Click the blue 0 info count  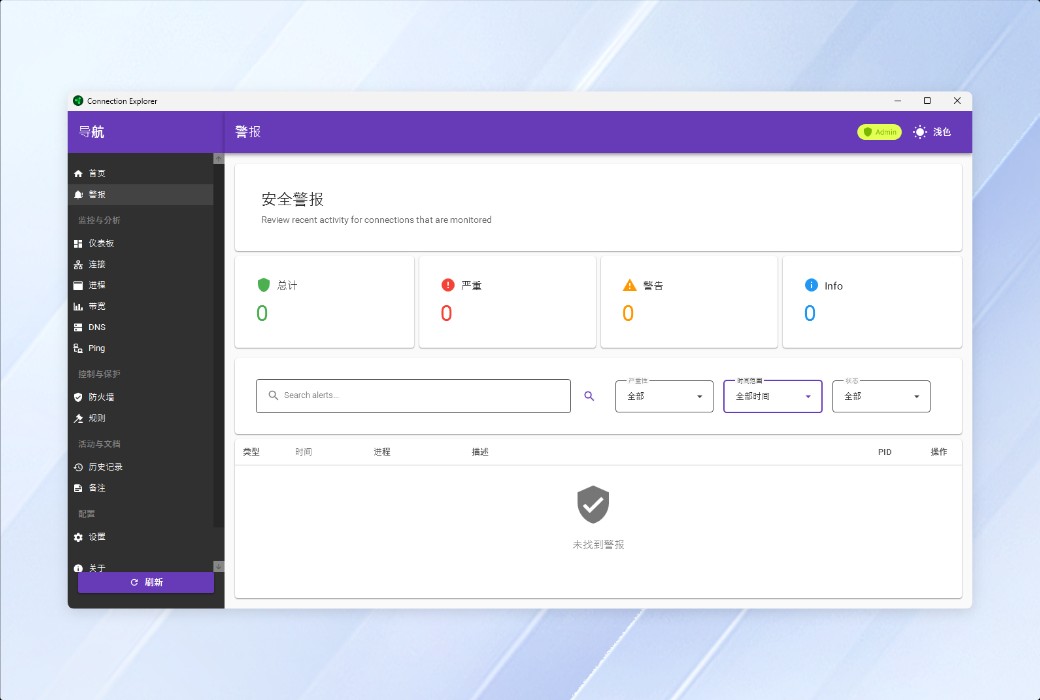(x=810, y=313)
